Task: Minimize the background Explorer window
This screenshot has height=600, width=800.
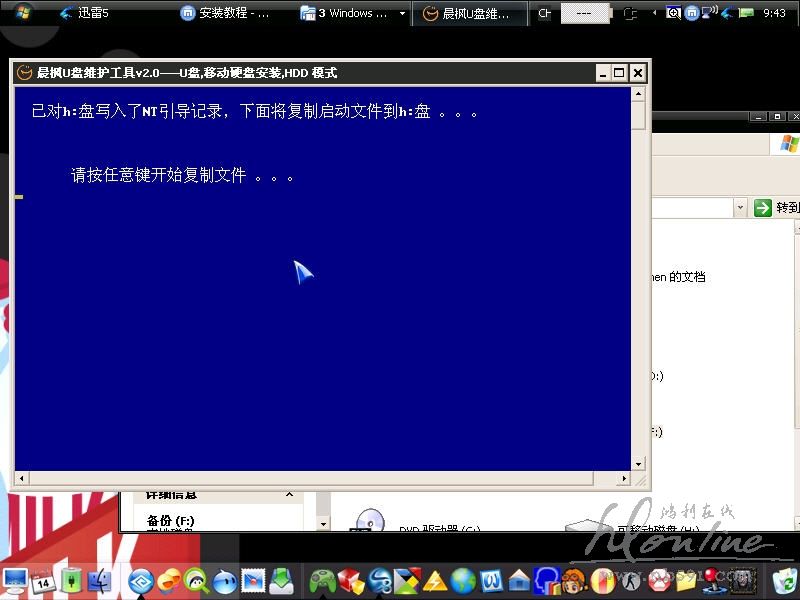Action: 759,117
